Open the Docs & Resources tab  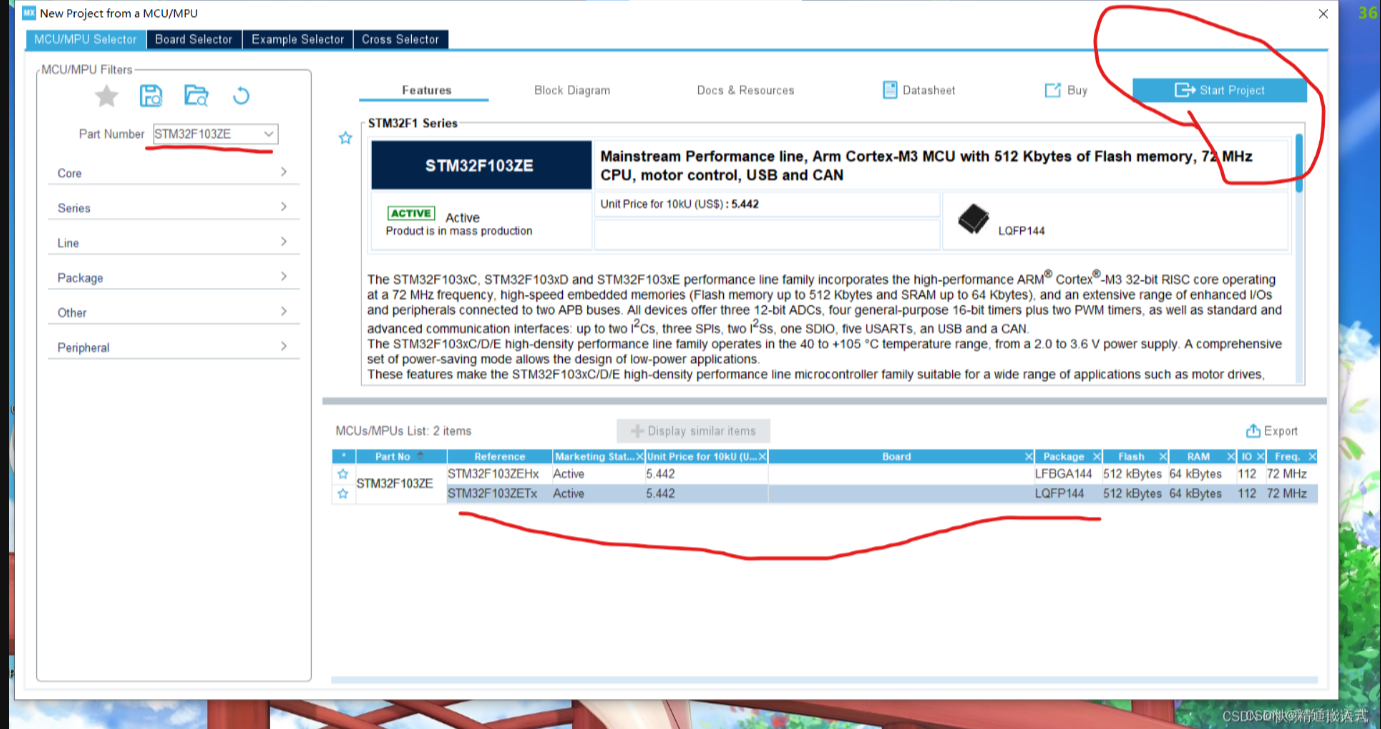(745, 90)
